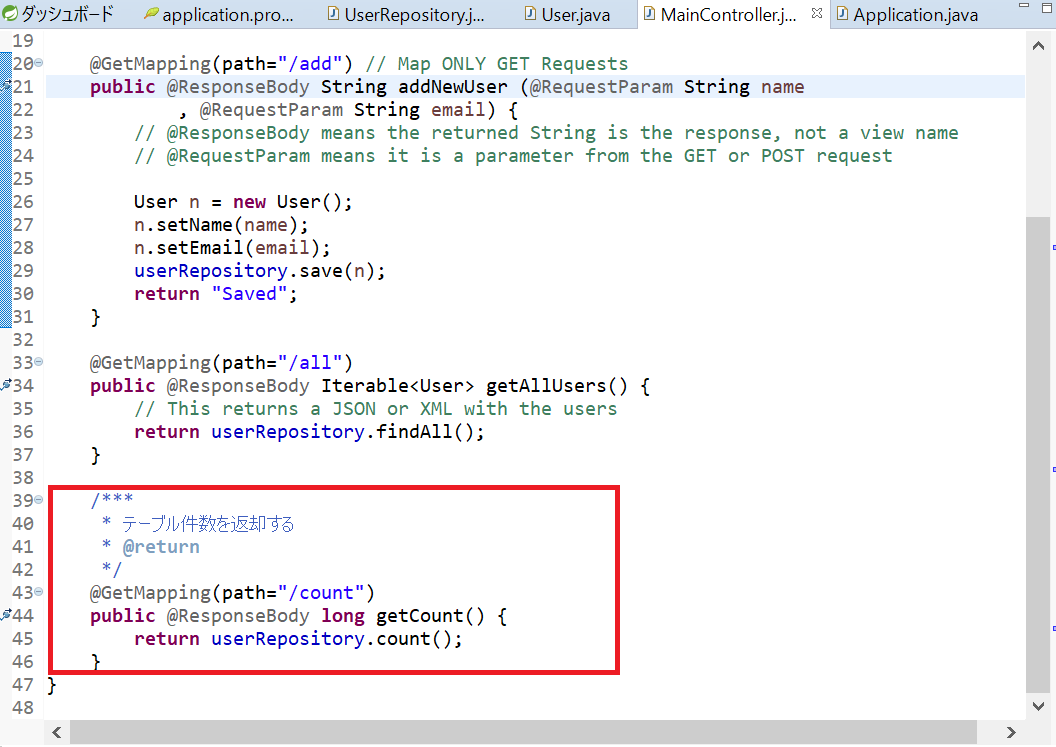Click the gutter marker icon at line 34

pos(6,385)
